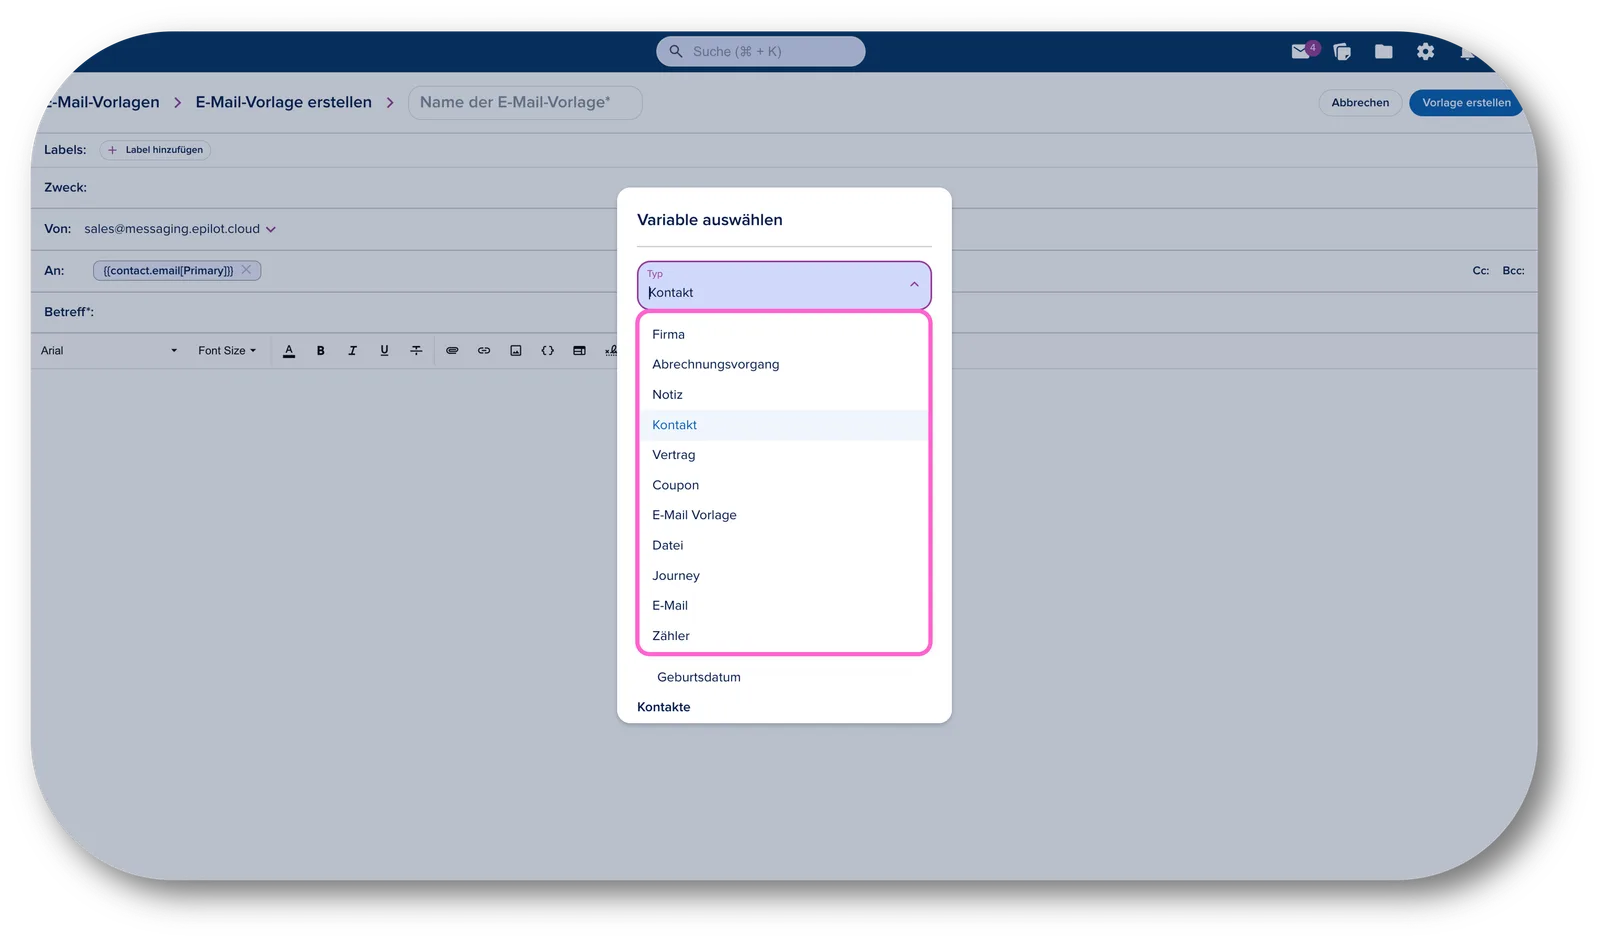Collapse the Typ dropdown chevron
The image size is (1600, 941).
(x=914, y=285)
